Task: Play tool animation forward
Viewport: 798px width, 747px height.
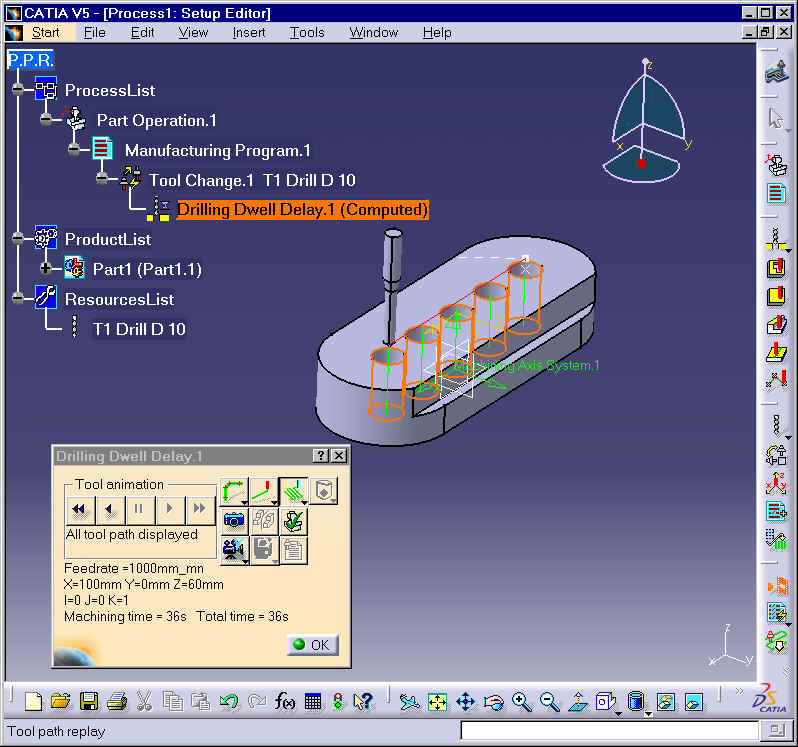Action: (170, 508)
